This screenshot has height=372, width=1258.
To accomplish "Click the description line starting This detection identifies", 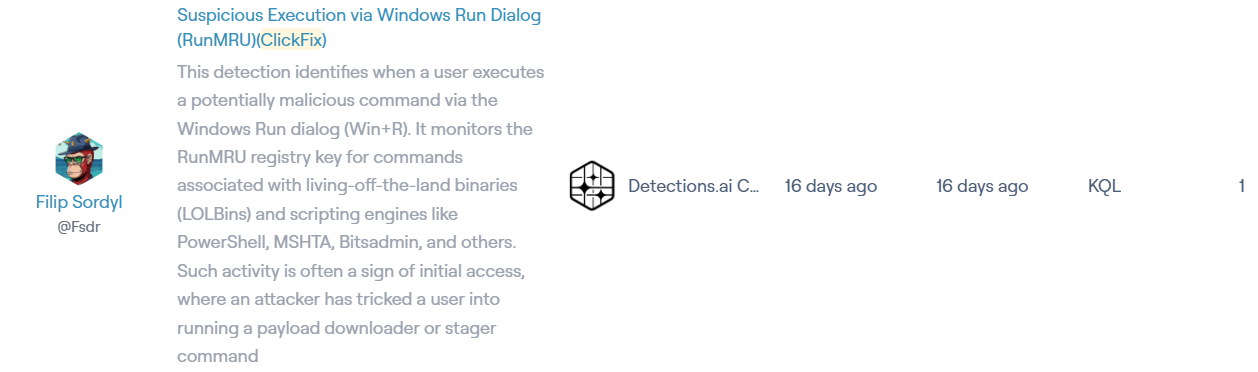I will [x=360, y=72].
